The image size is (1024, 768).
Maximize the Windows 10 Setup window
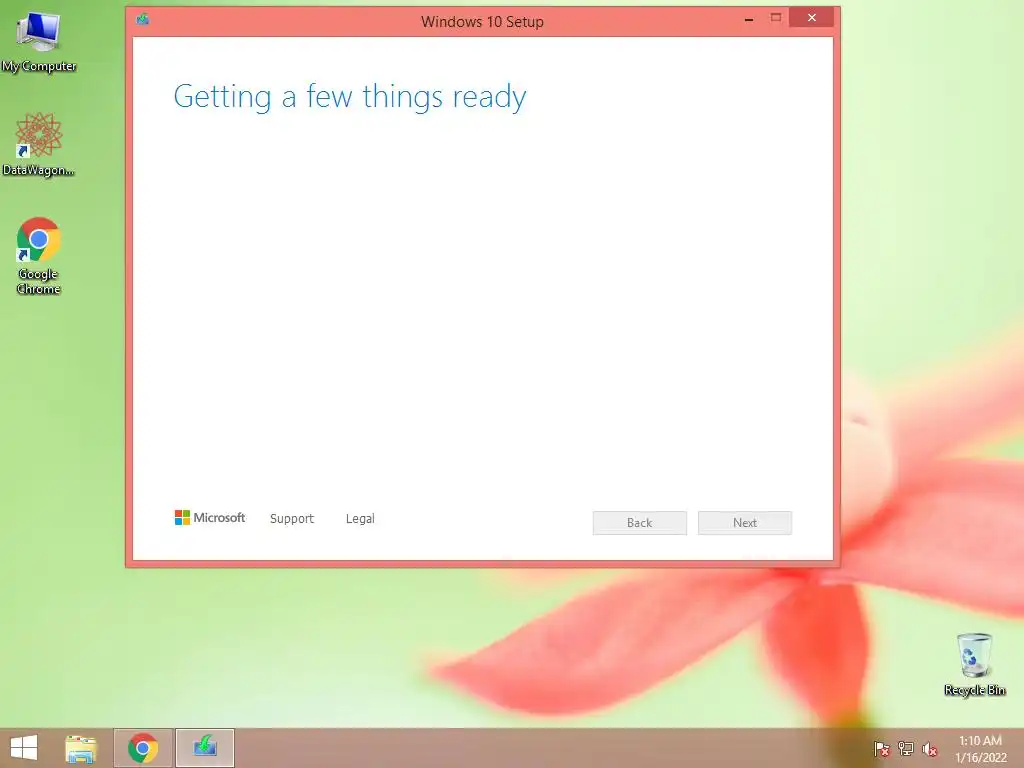[x=775, y=18]
